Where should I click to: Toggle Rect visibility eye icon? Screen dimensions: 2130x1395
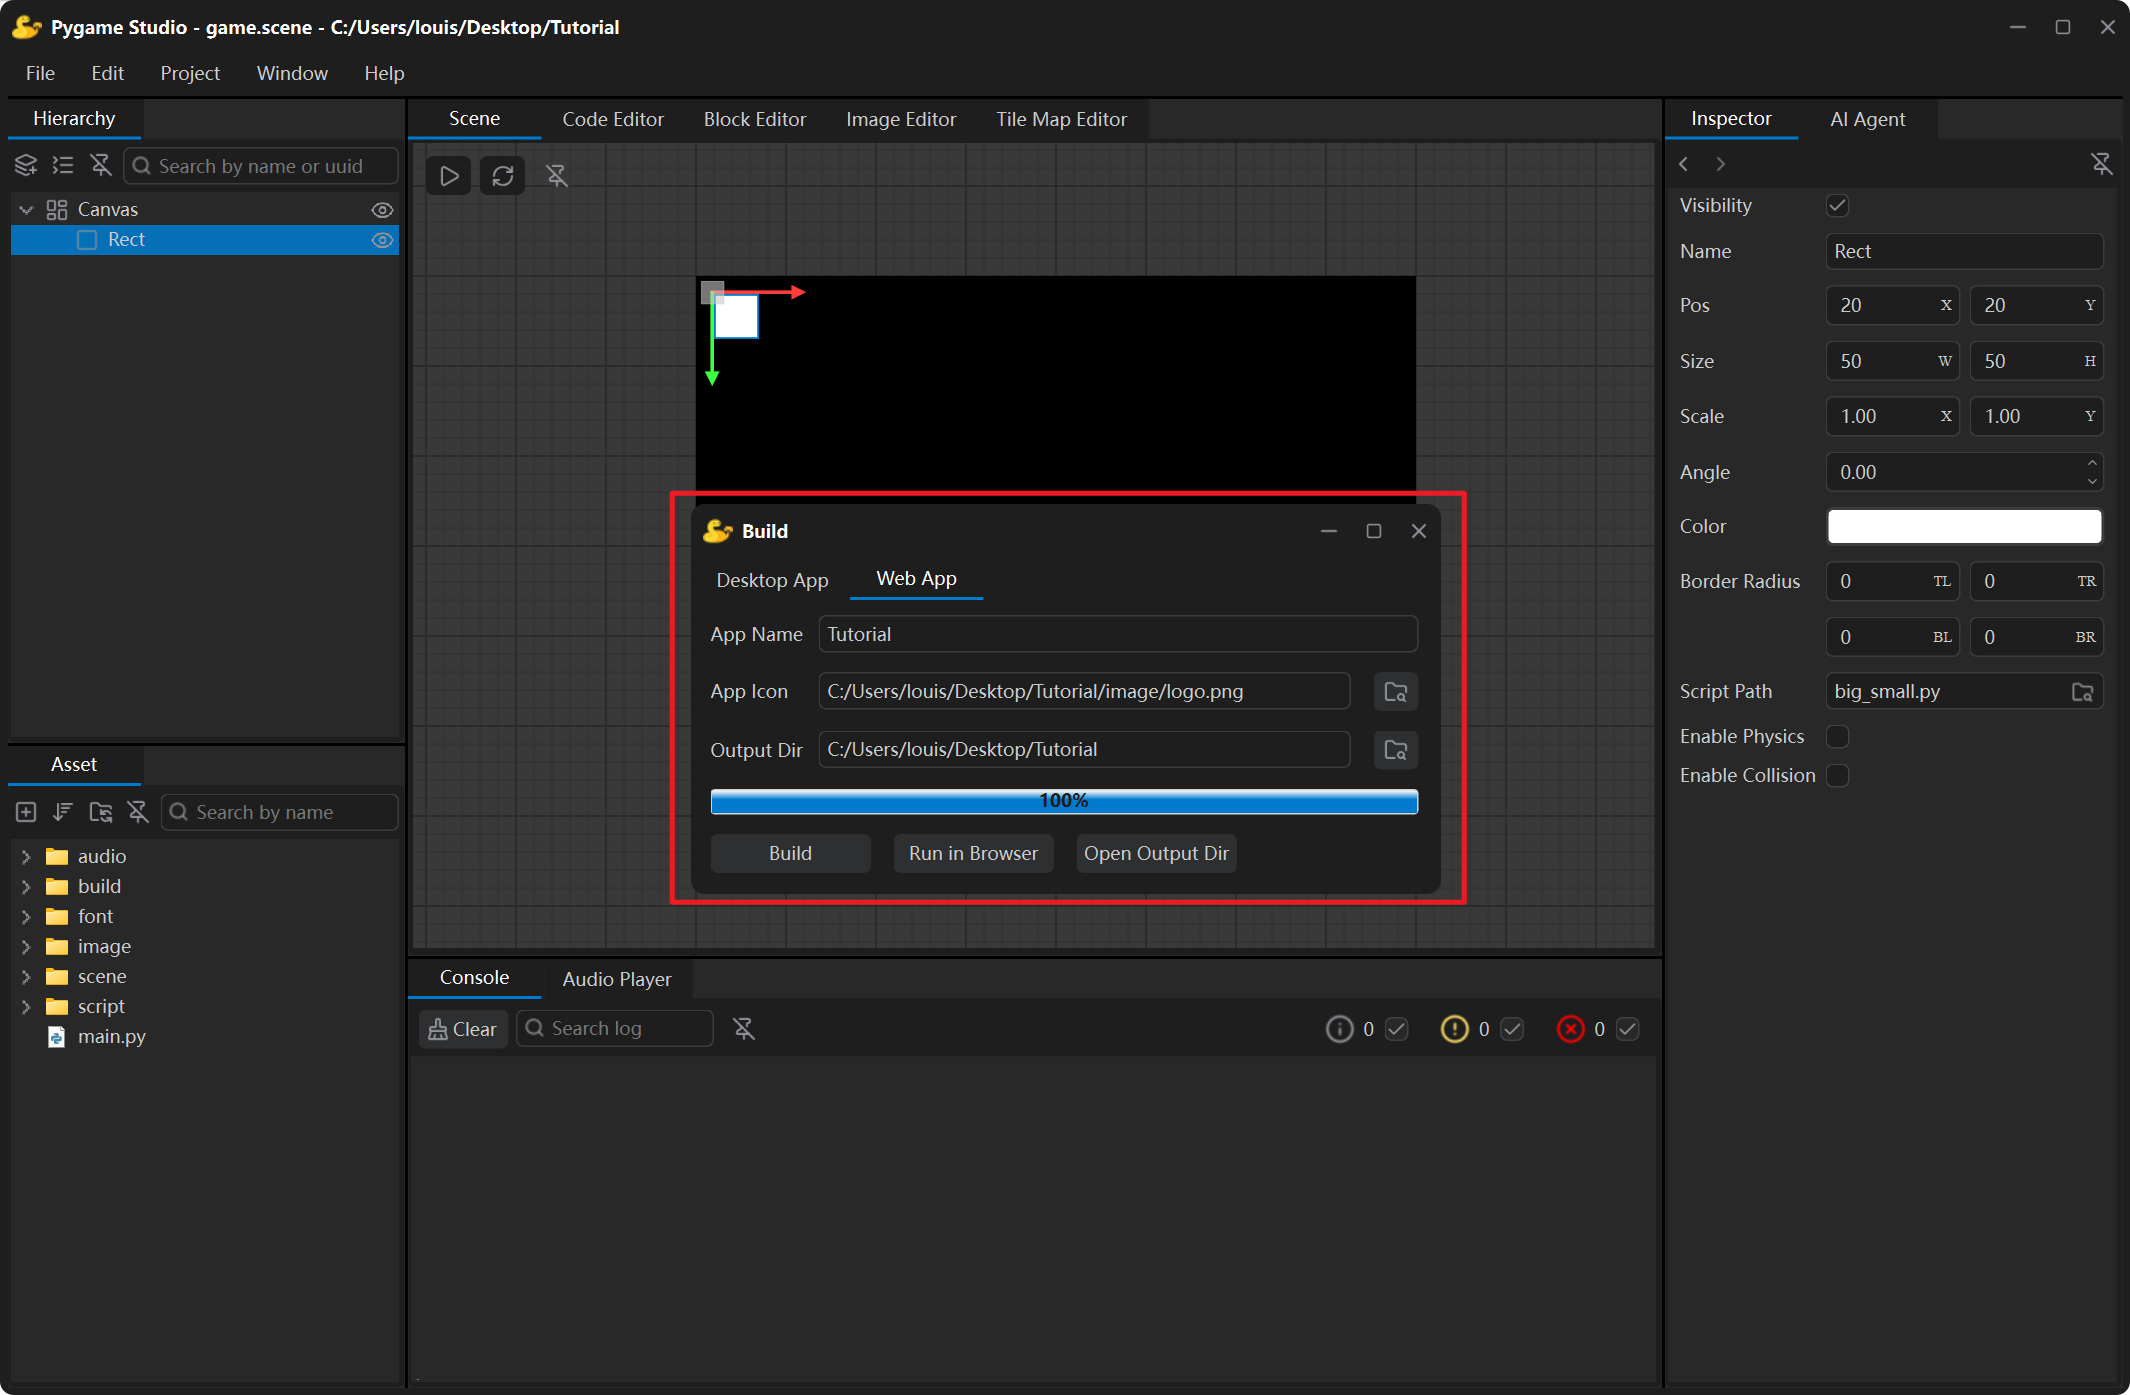coord(382,240)
